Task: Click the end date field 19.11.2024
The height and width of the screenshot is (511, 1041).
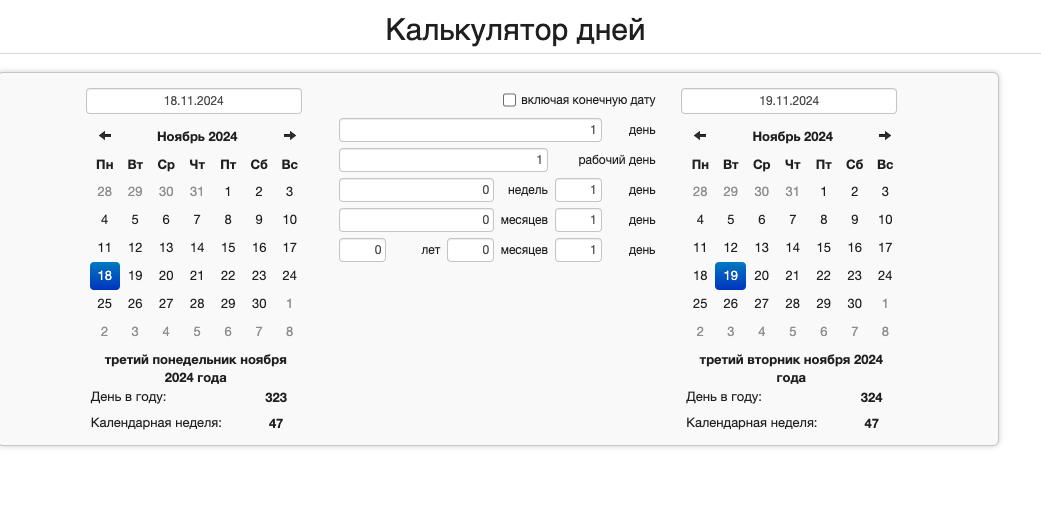Action: (788, 101)
